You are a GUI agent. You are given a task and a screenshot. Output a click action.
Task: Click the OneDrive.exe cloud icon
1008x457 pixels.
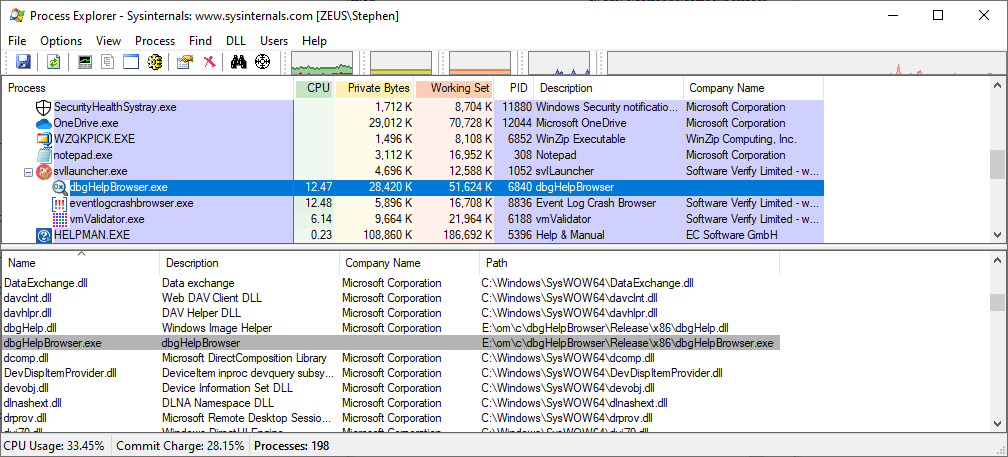click(43, 123)
